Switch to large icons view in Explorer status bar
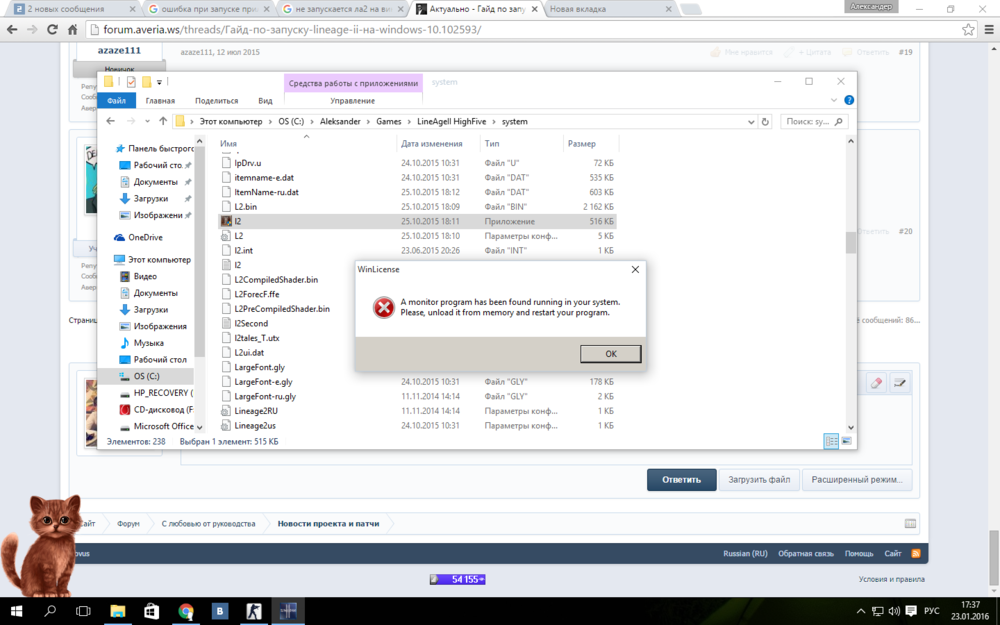Image resolution: width=1000 pixels, height=625 pixels. tap(846, 441)
